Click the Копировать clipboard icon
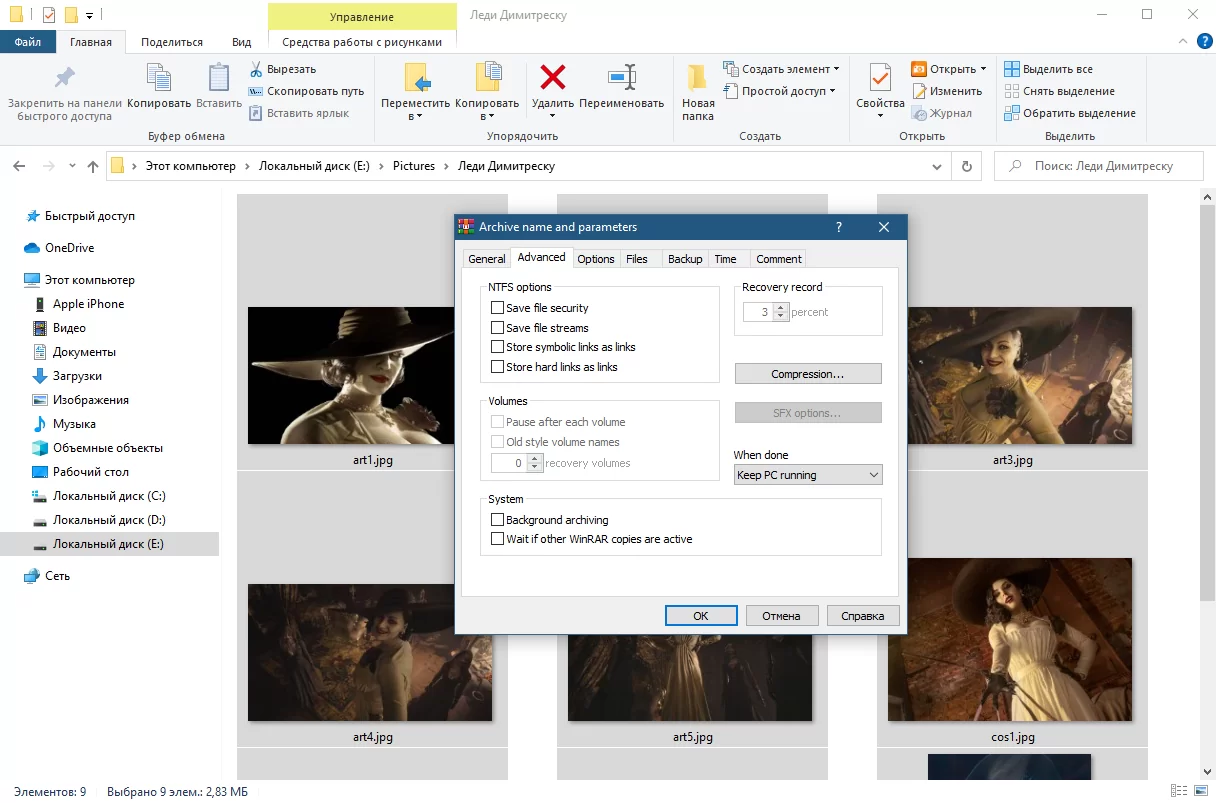This screenshot has width=1216, height=803. point(159,78)
